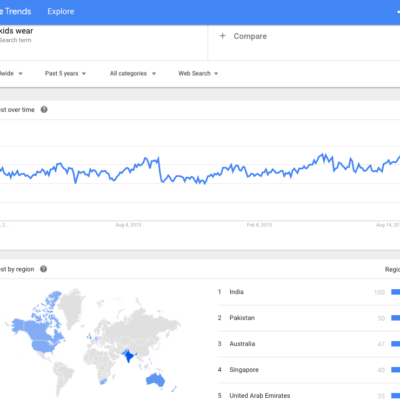The height and width of the screenshot is (400, 400).
Task: Open the Explore tab in header
Action: click(61, 11)
